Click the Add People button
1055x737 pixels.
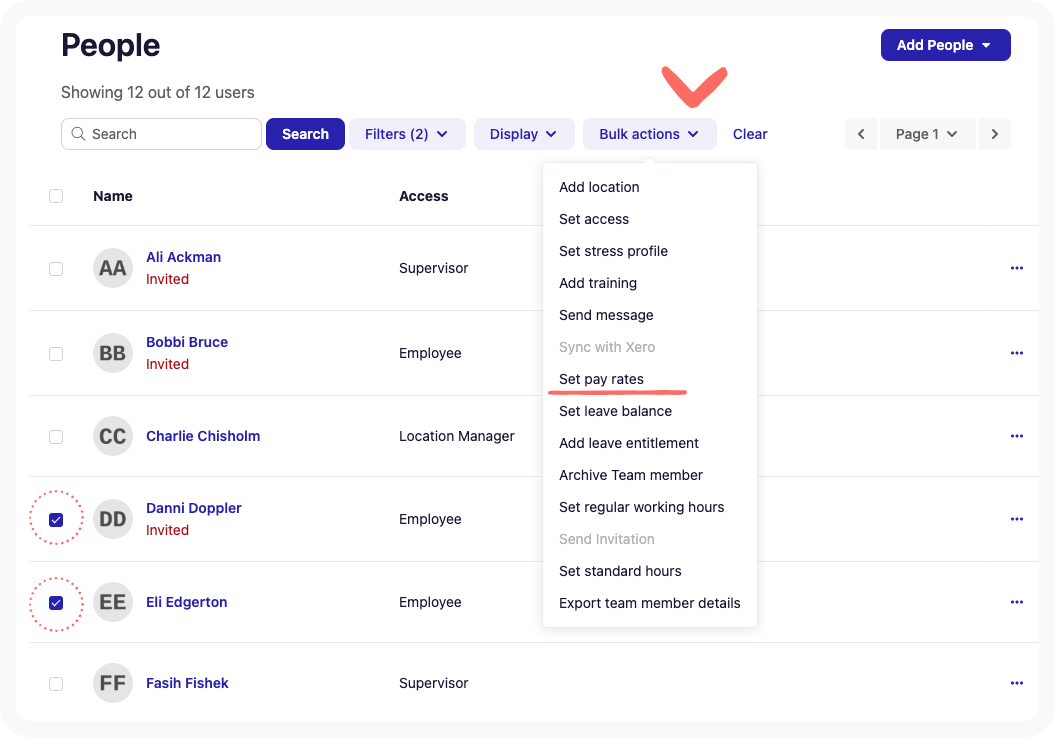[x=944, y=45]
